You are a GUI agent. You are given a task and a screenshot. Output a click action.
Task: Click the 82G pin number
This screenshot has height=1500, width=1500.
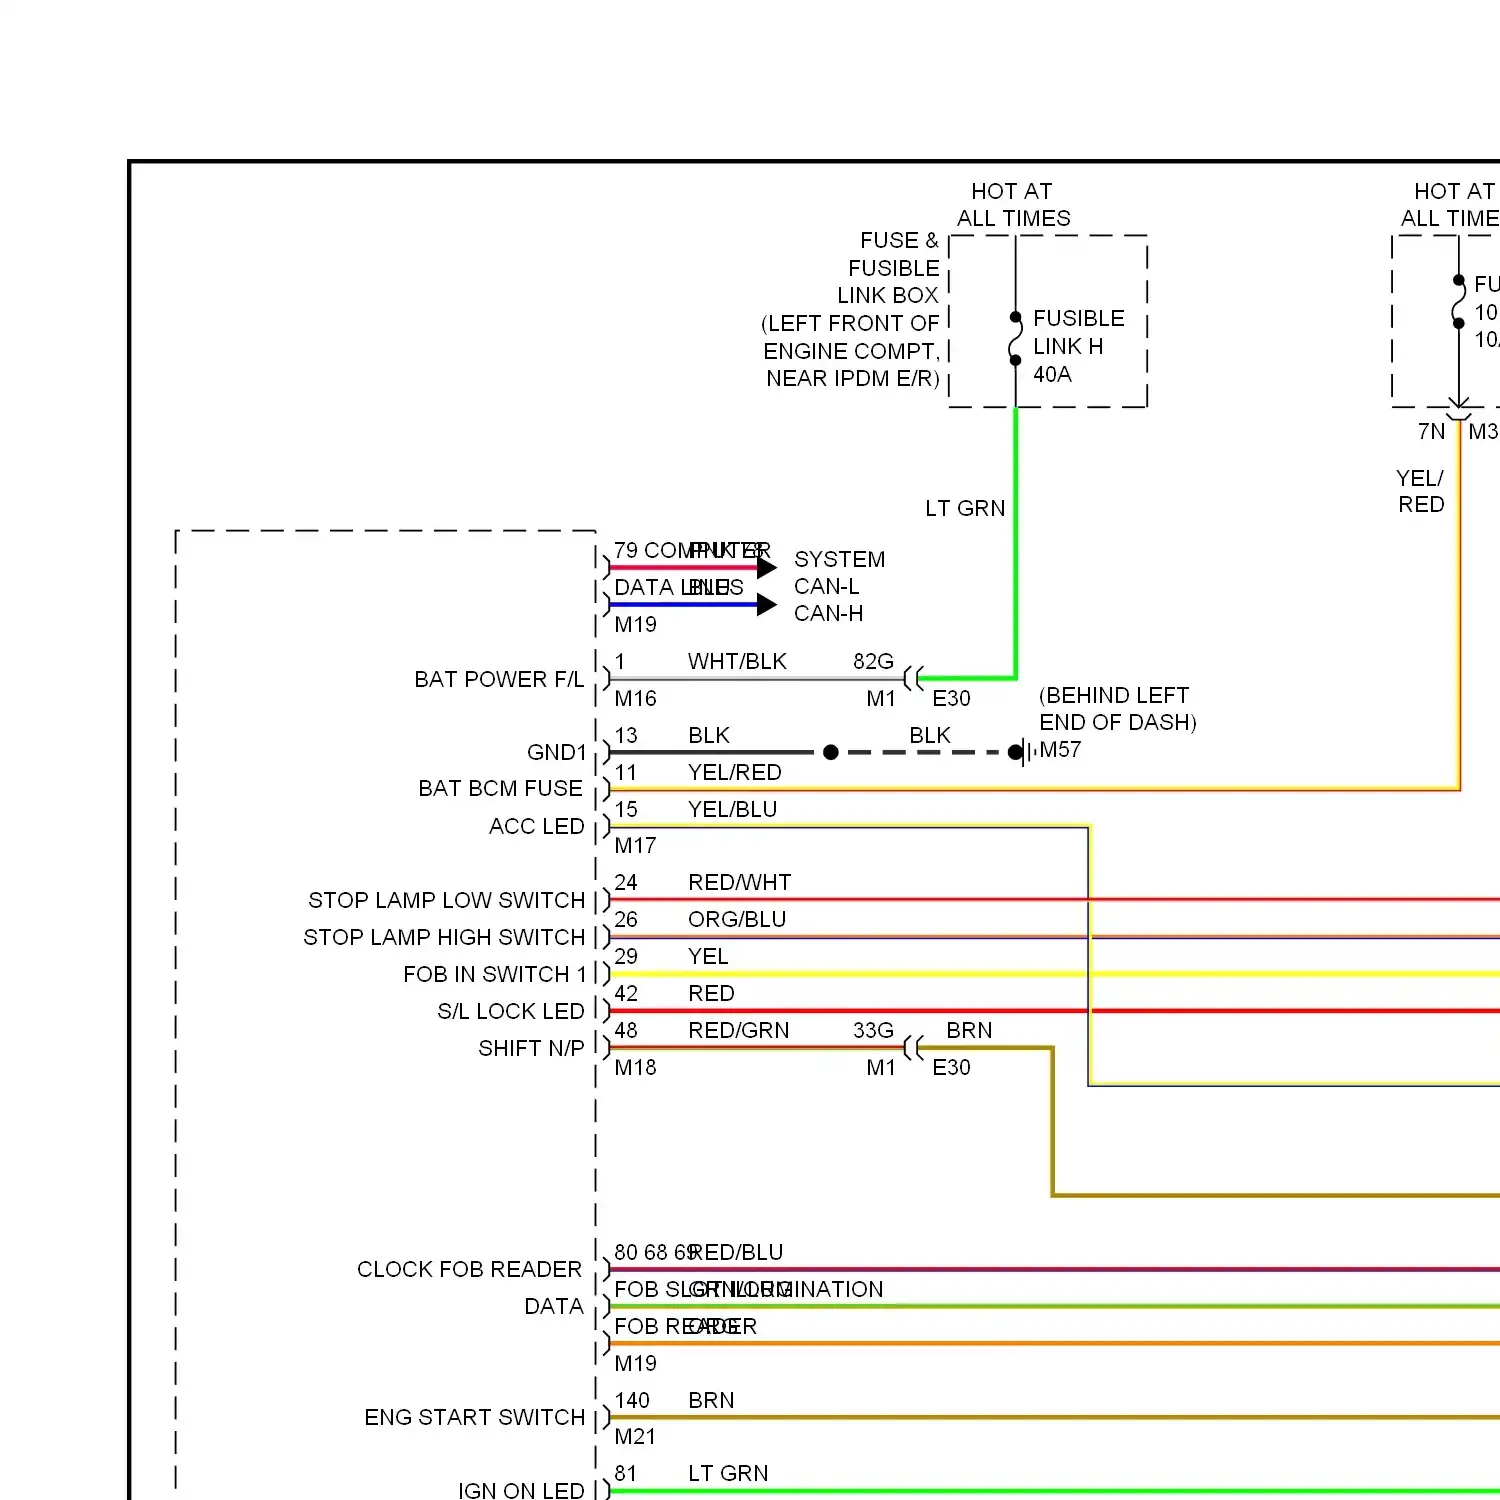(873, 661)
